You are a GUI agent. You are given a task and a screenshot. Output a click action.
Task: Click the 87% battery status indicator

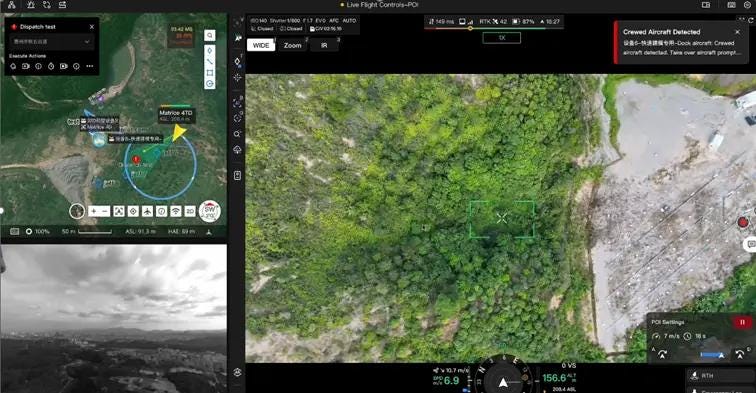point(524,22)
